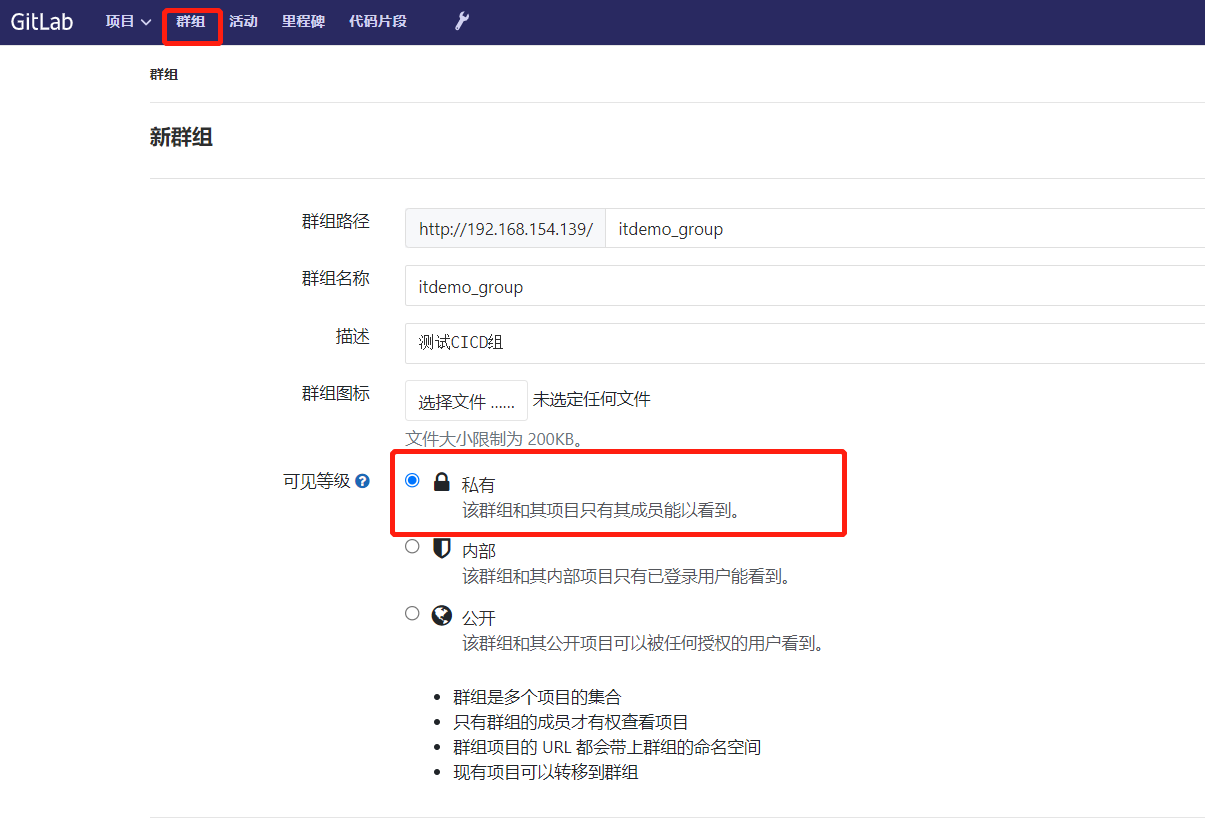This screenshot has width=1205, height=818.
Task: Open the 里程碑 navigation item
Action: click(x=303, y=21)
